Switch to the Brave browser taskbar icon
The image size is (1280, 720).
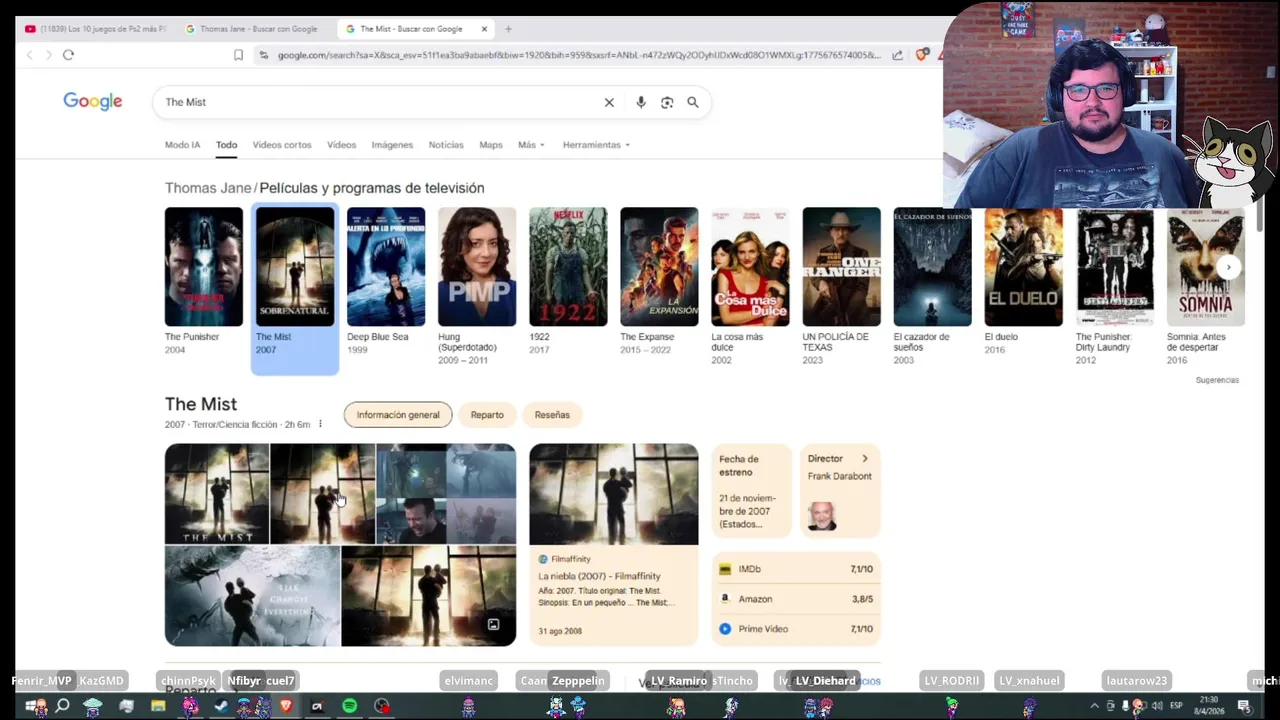(x=286, y=706)
